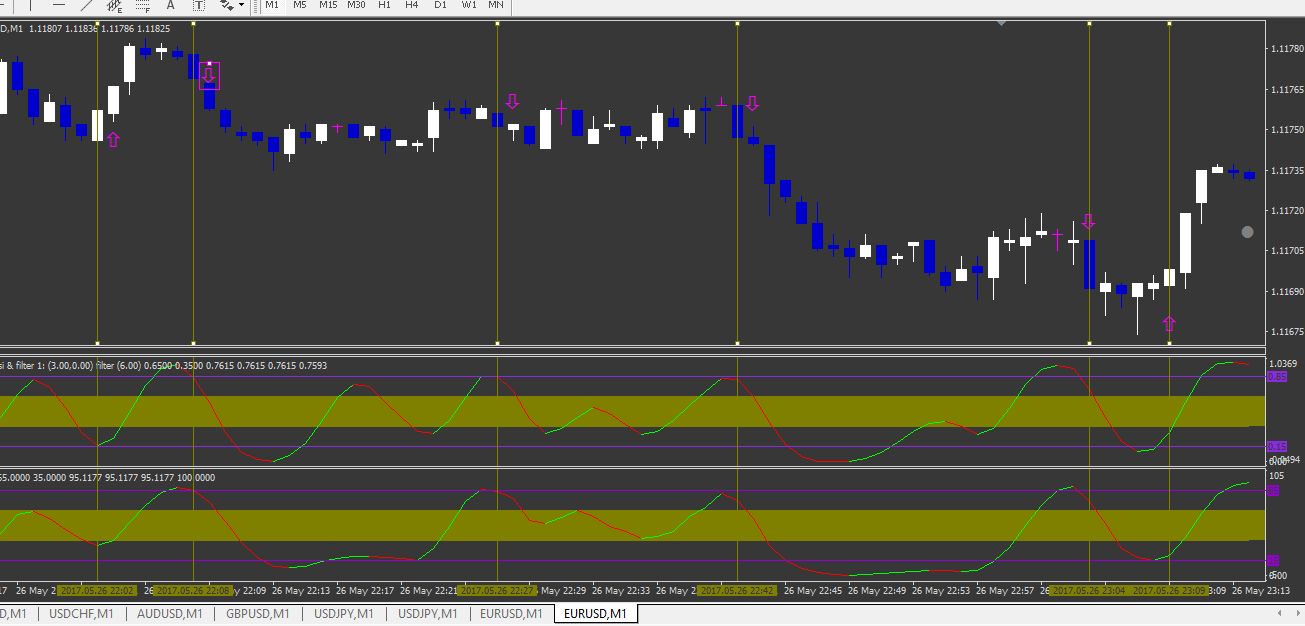This screenshot has height=626, width=1305.
Task: Set chart timeframe to D1
Action: pos(440,5)
